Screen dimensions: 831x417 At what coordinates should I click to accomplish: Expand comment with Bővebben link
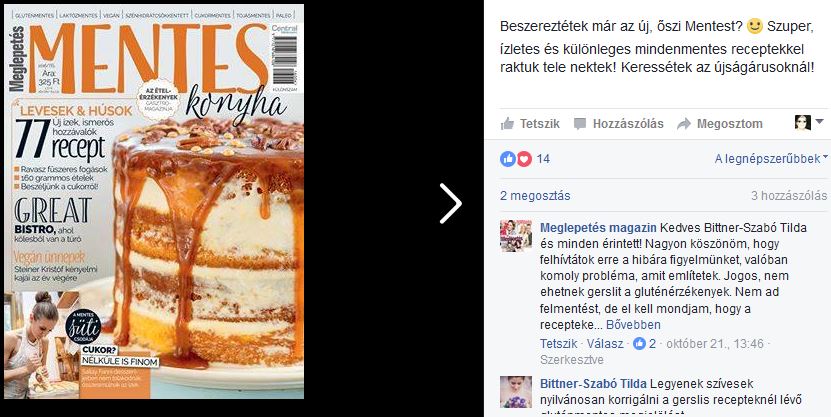[x=633, y=325]
